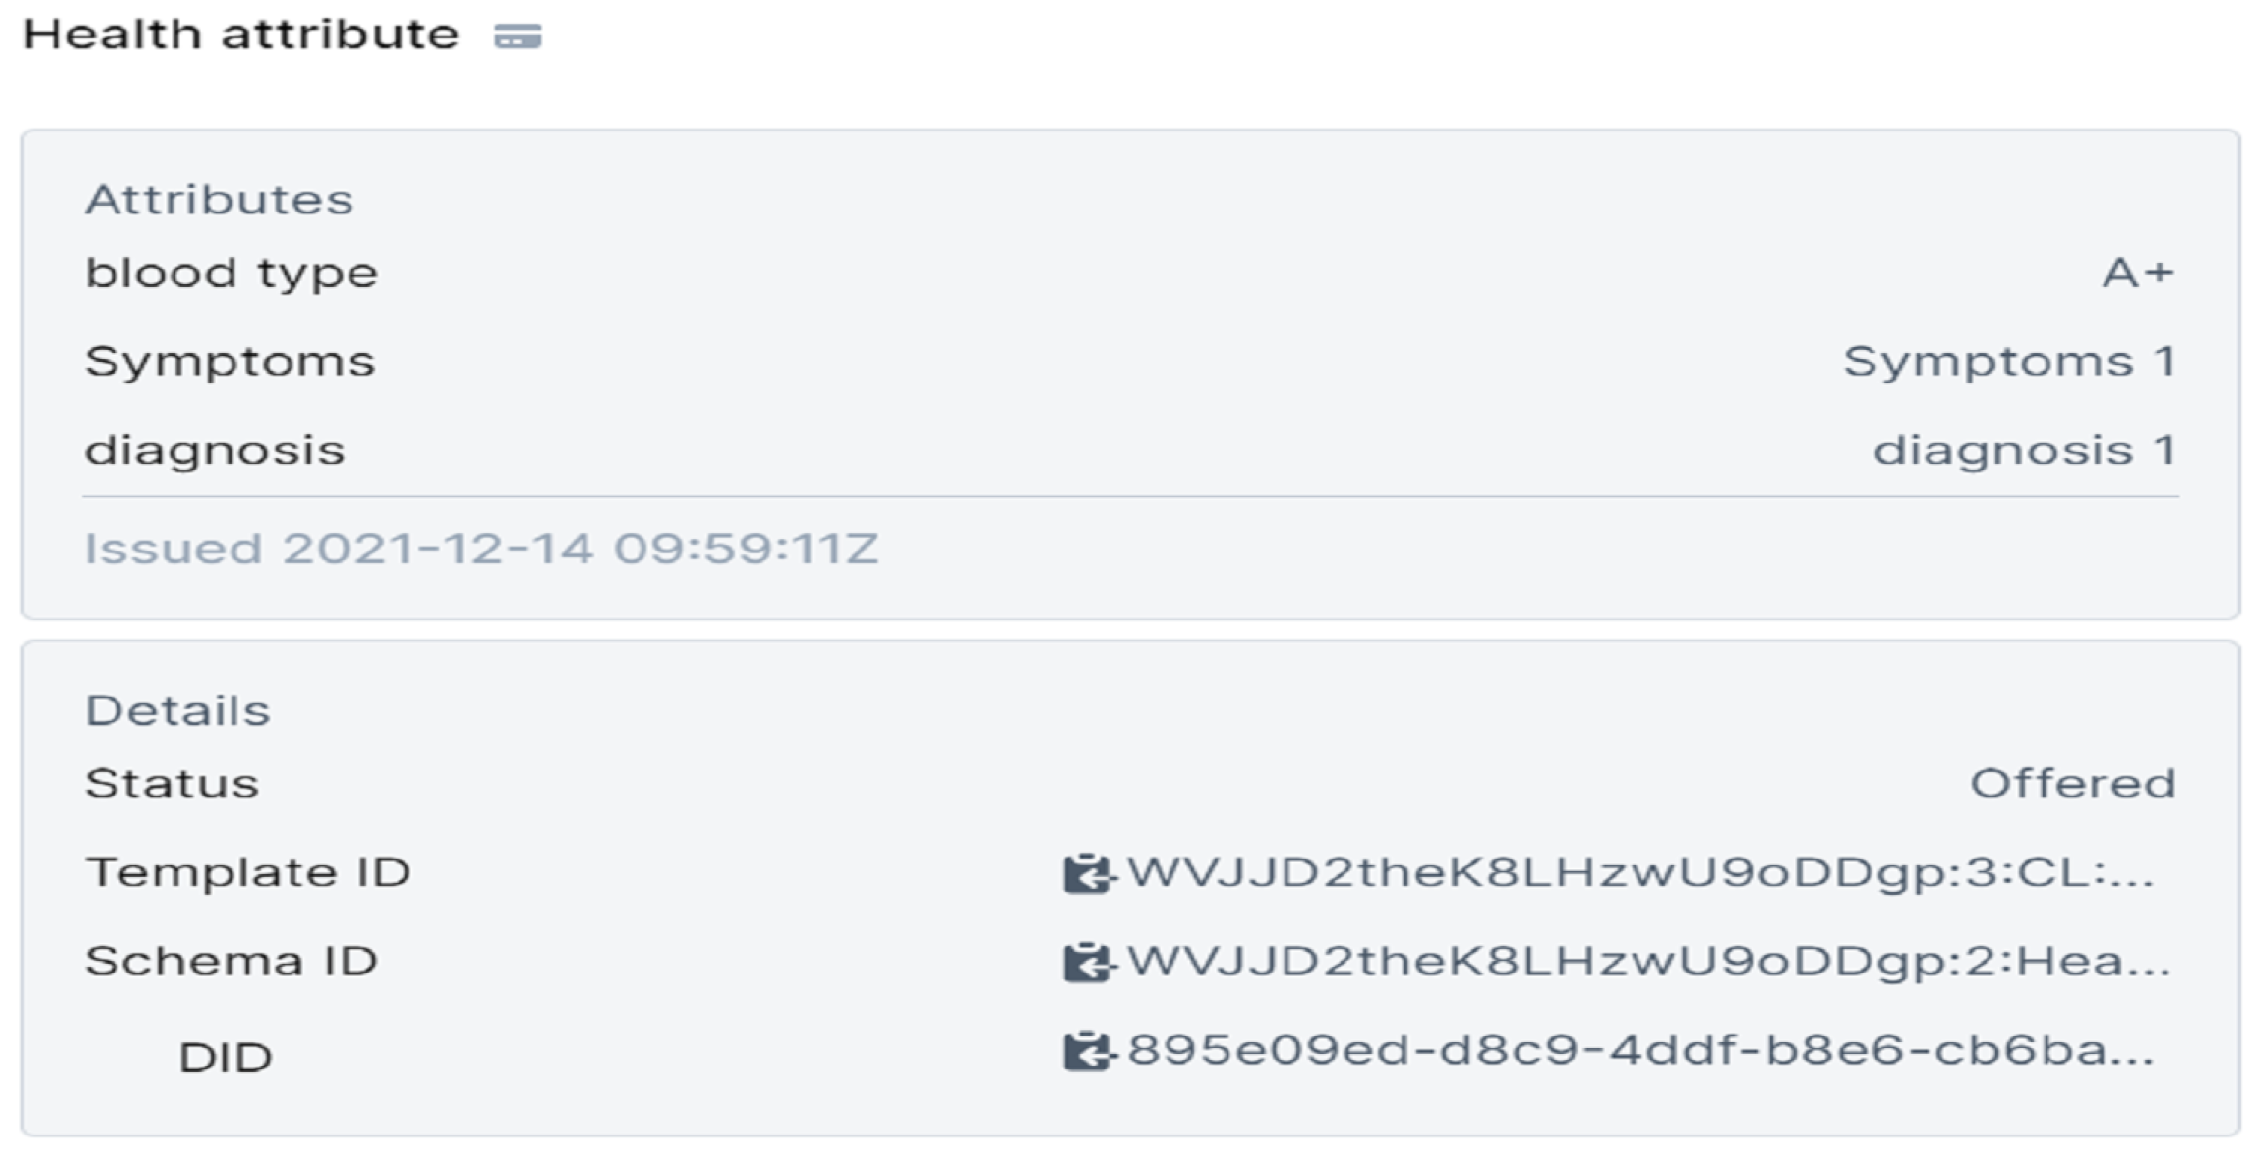Copy the DID using its clipboard icon
The height and width of the screenshot is (1161, 2255).
point(1086,1052)
